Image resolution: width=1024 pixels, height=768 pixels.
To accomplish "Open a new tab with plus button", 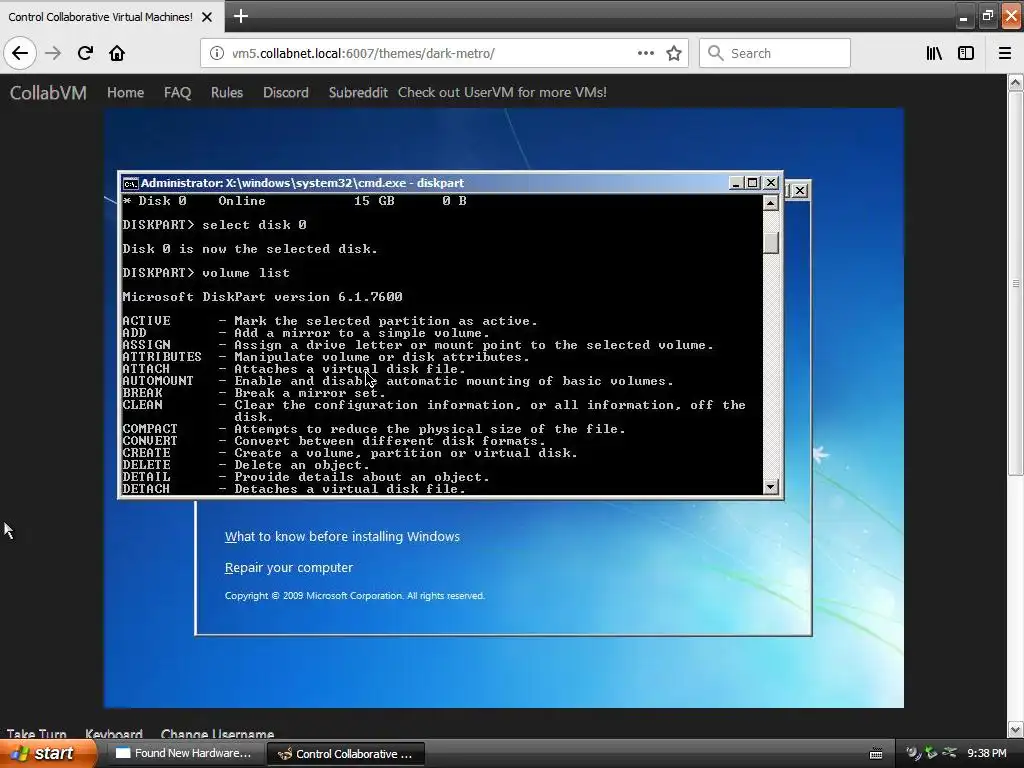I will tap(240, 16).
